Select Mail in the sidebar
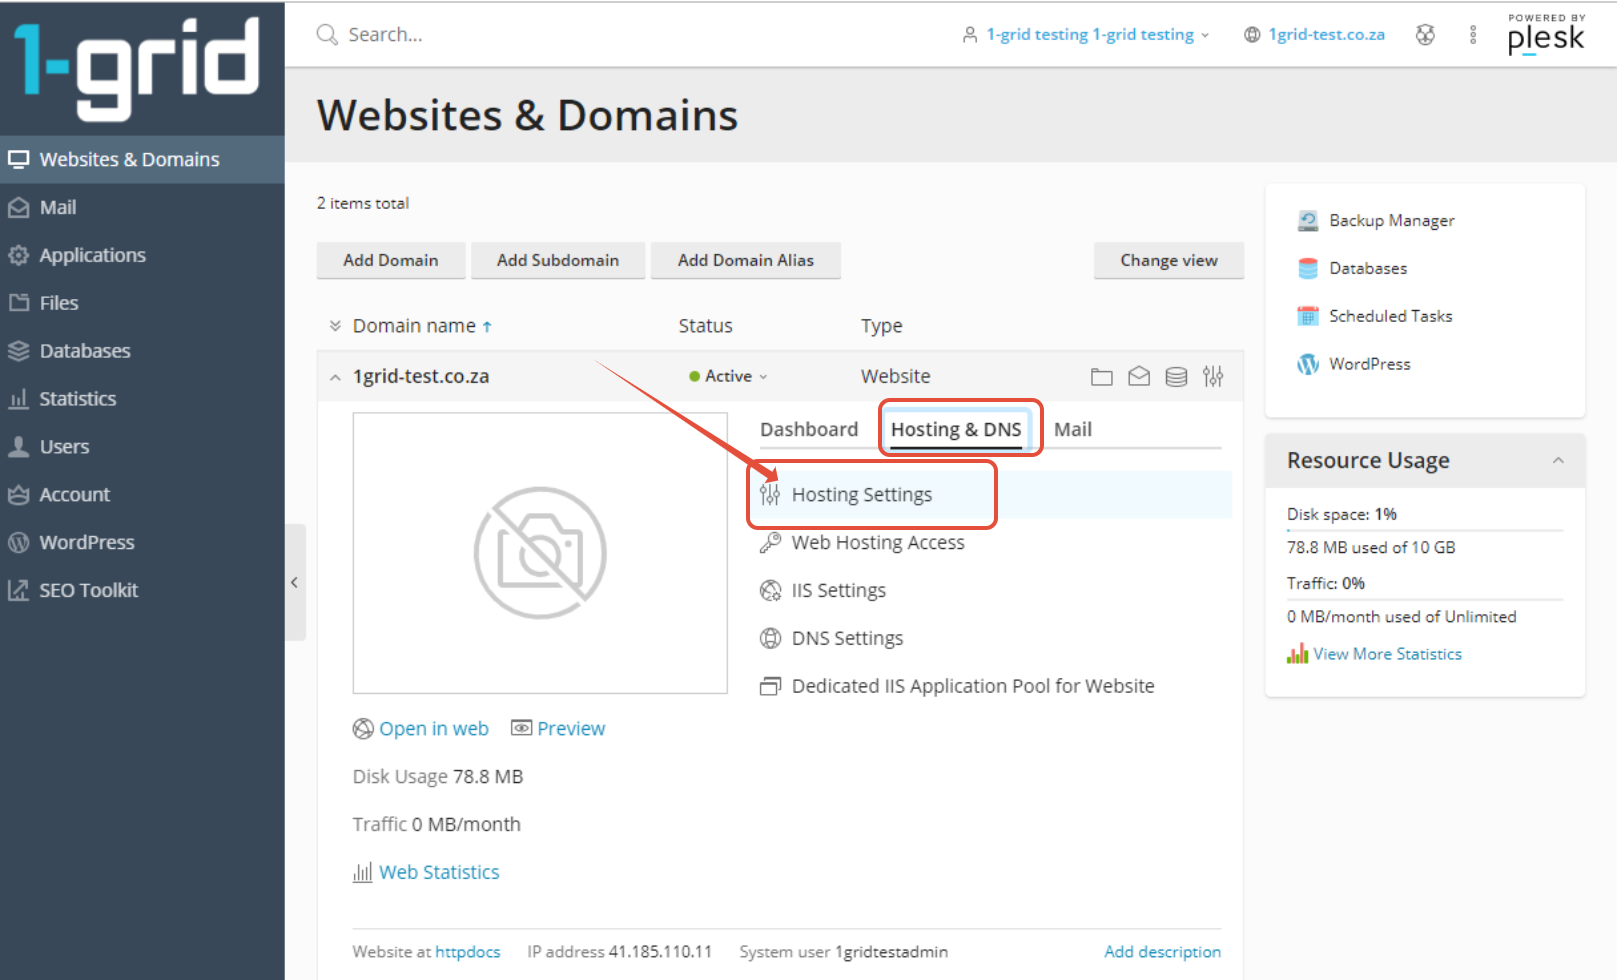The image size is (1617, 980). (x=142, y=208)
